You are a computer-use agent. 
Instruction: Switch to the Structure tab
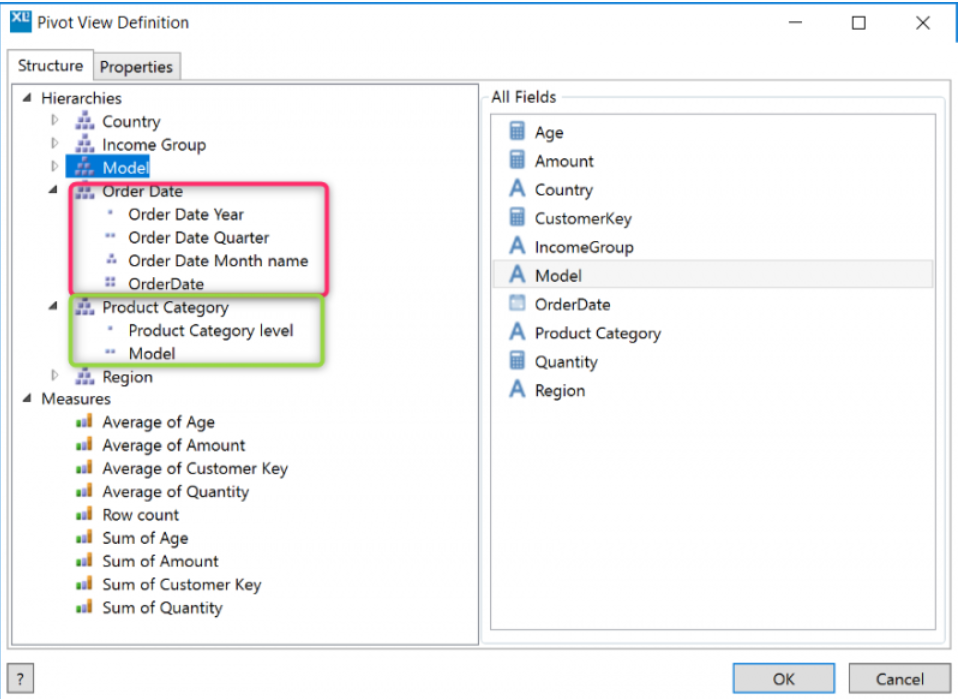(50, 66)
